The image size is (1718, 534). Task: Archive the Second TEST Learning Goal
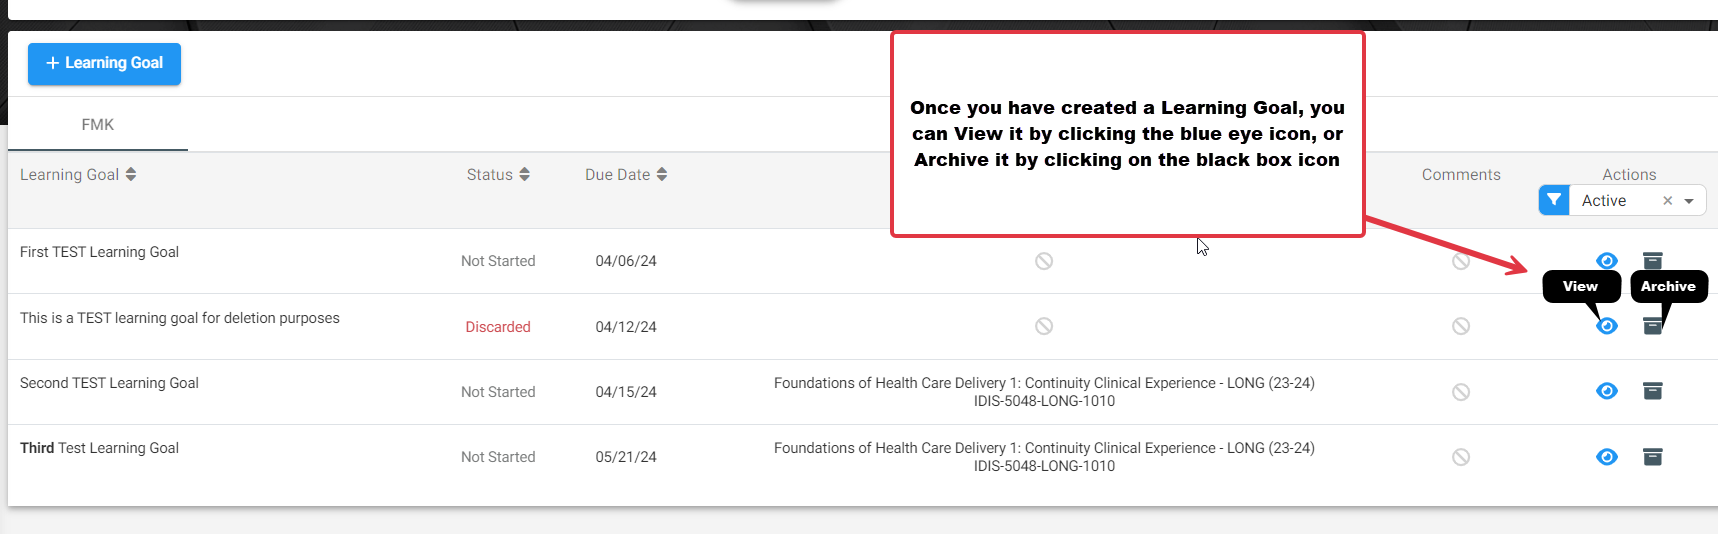pos(1653,391)
